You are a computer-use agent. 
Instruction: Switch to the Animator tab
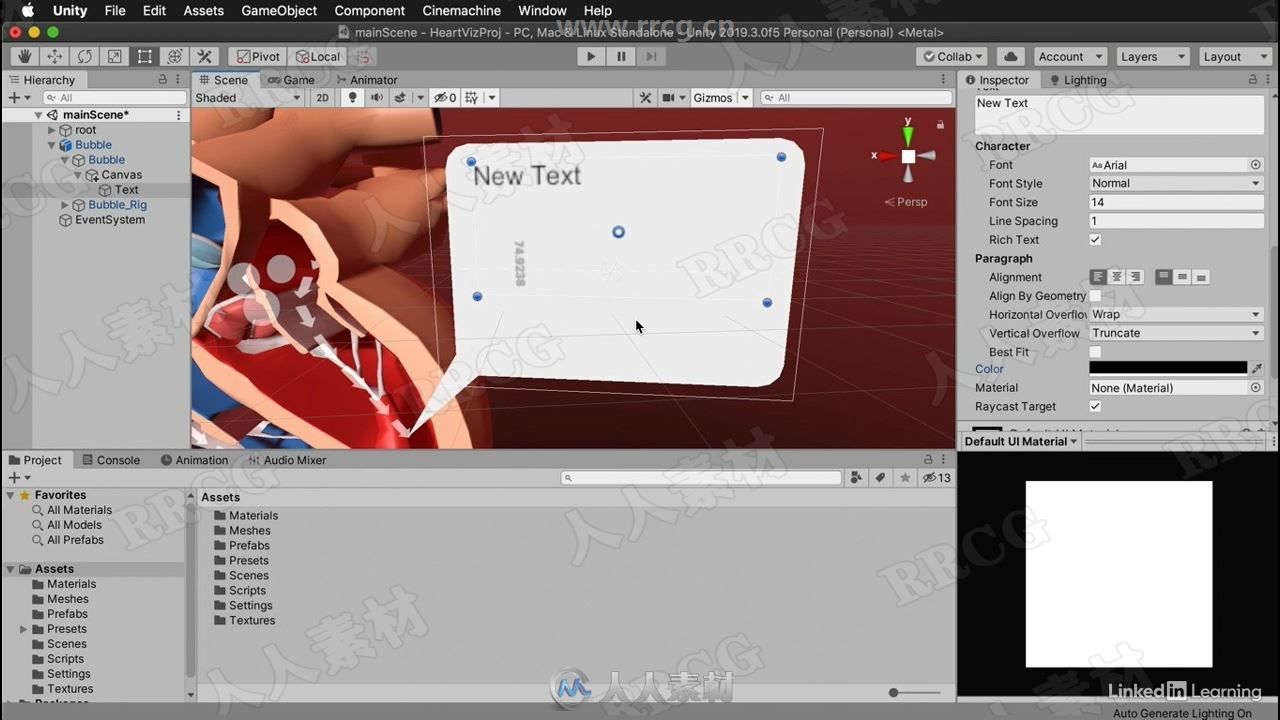(x=366, y=80)
